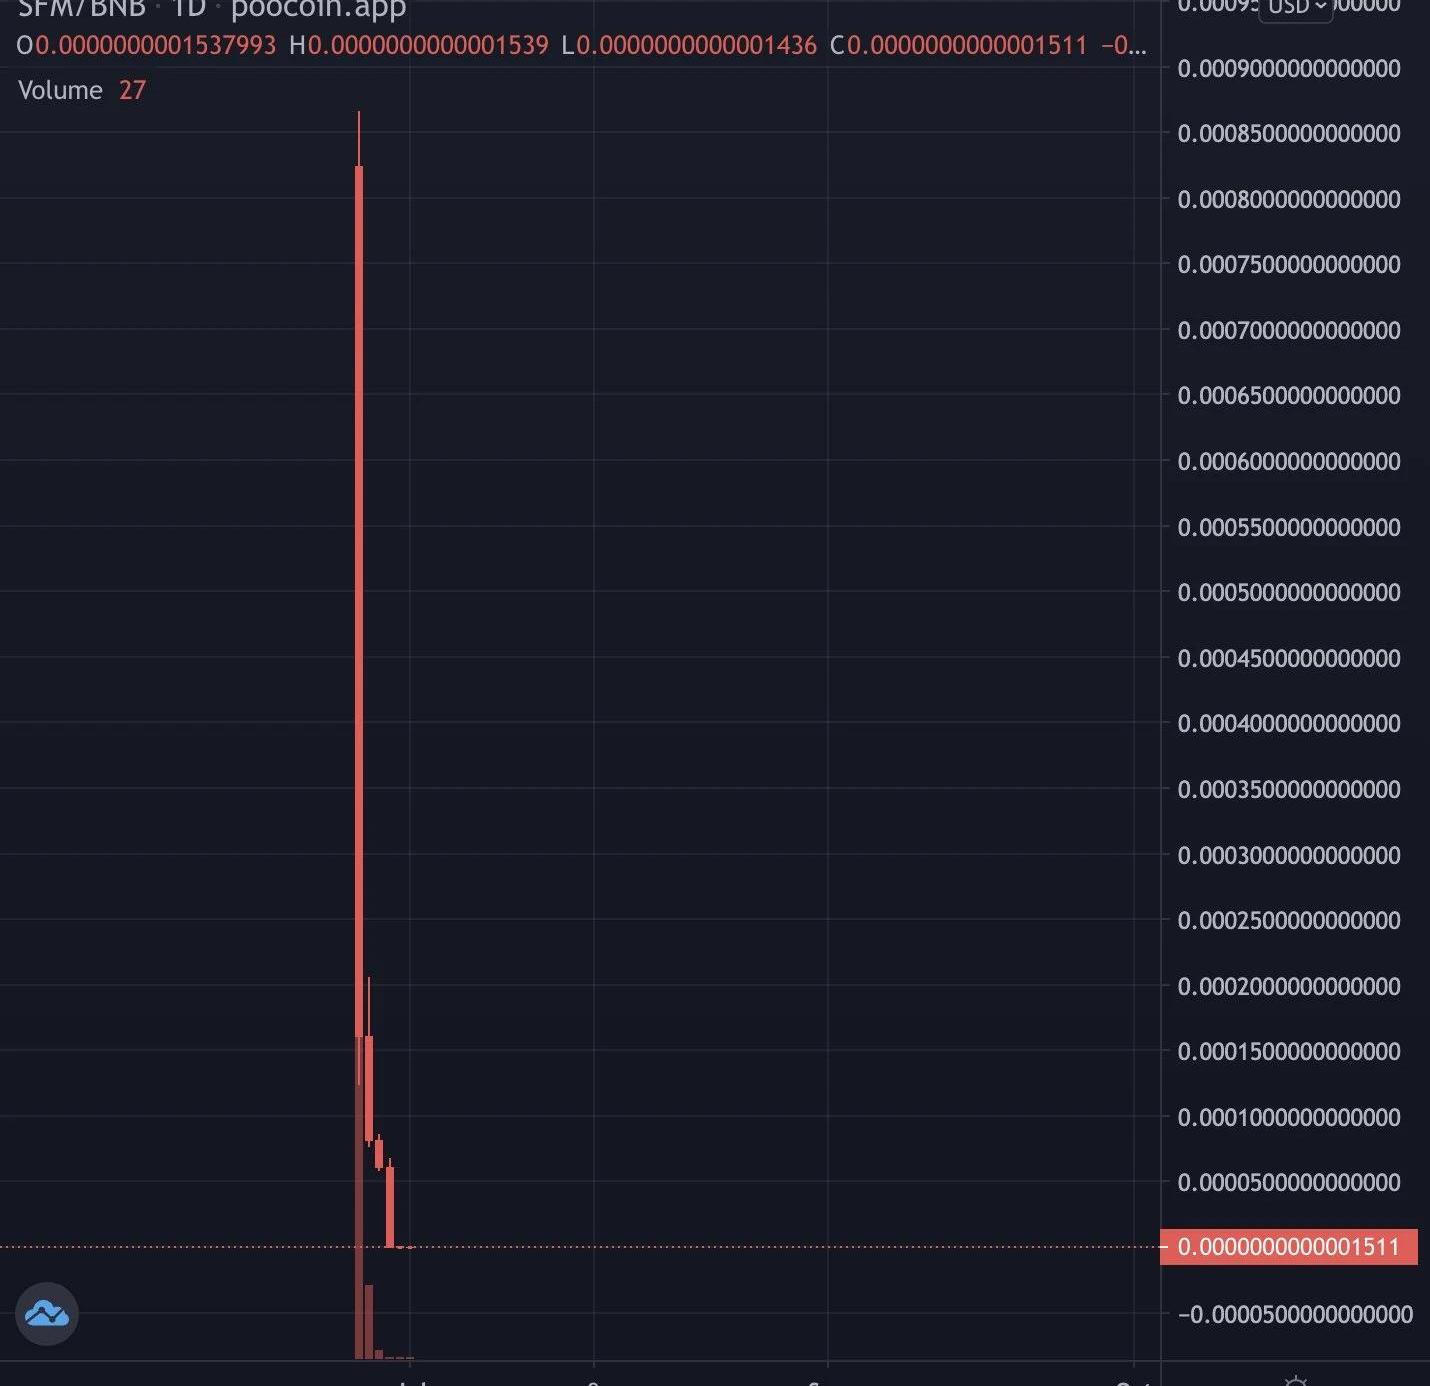Click the 0.000500000000000 price axis label
The width and height of the screenshot is (1430, 1386).
click(1288, 592)
